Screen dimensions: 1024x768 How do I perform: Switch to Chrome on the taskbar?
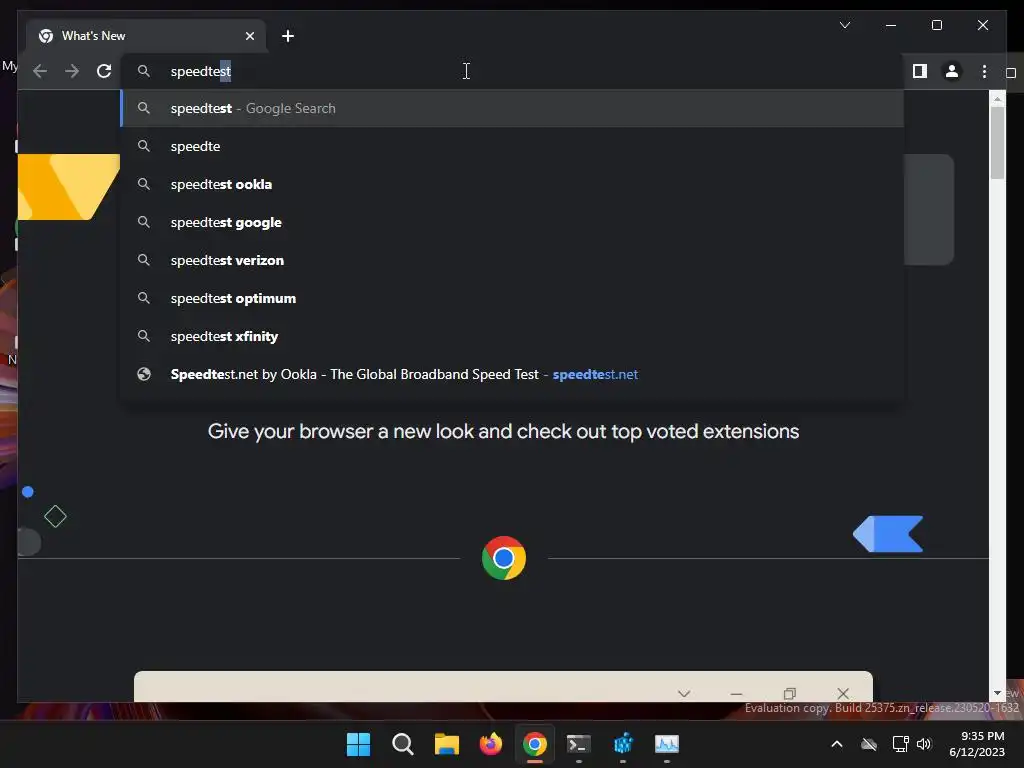[x=534, y=744]
